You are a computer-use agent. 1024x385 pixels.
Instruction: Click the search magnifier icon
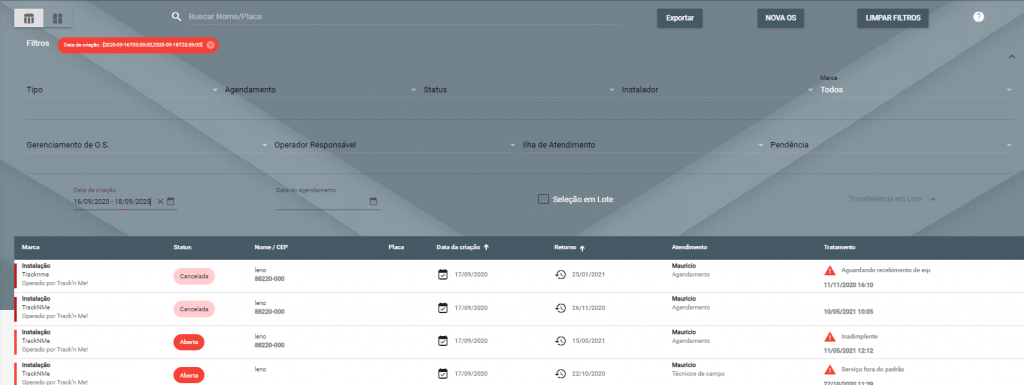pos(176,17)
